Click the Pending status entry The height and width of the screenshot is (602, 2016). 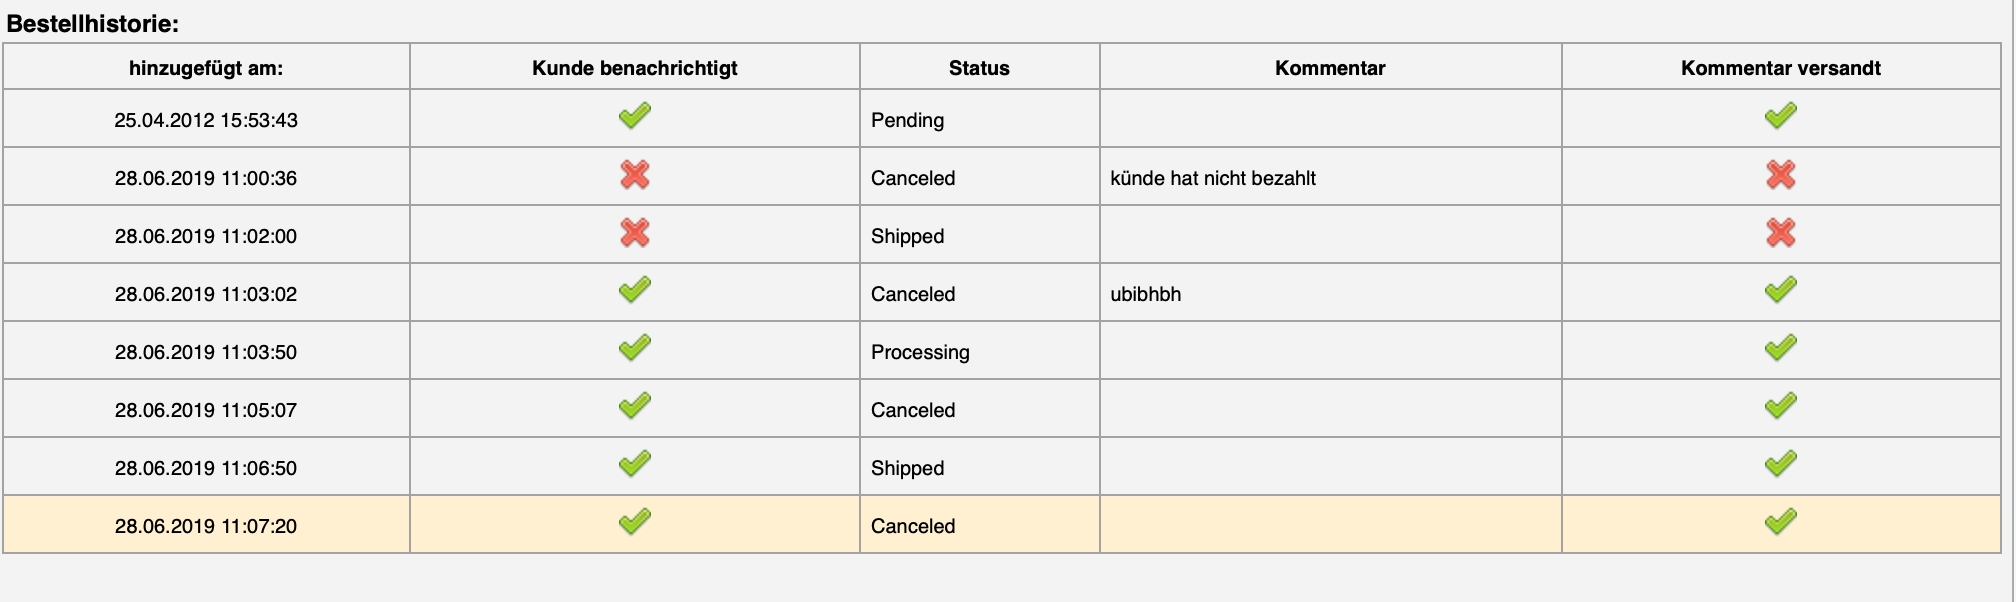[907, 120]
